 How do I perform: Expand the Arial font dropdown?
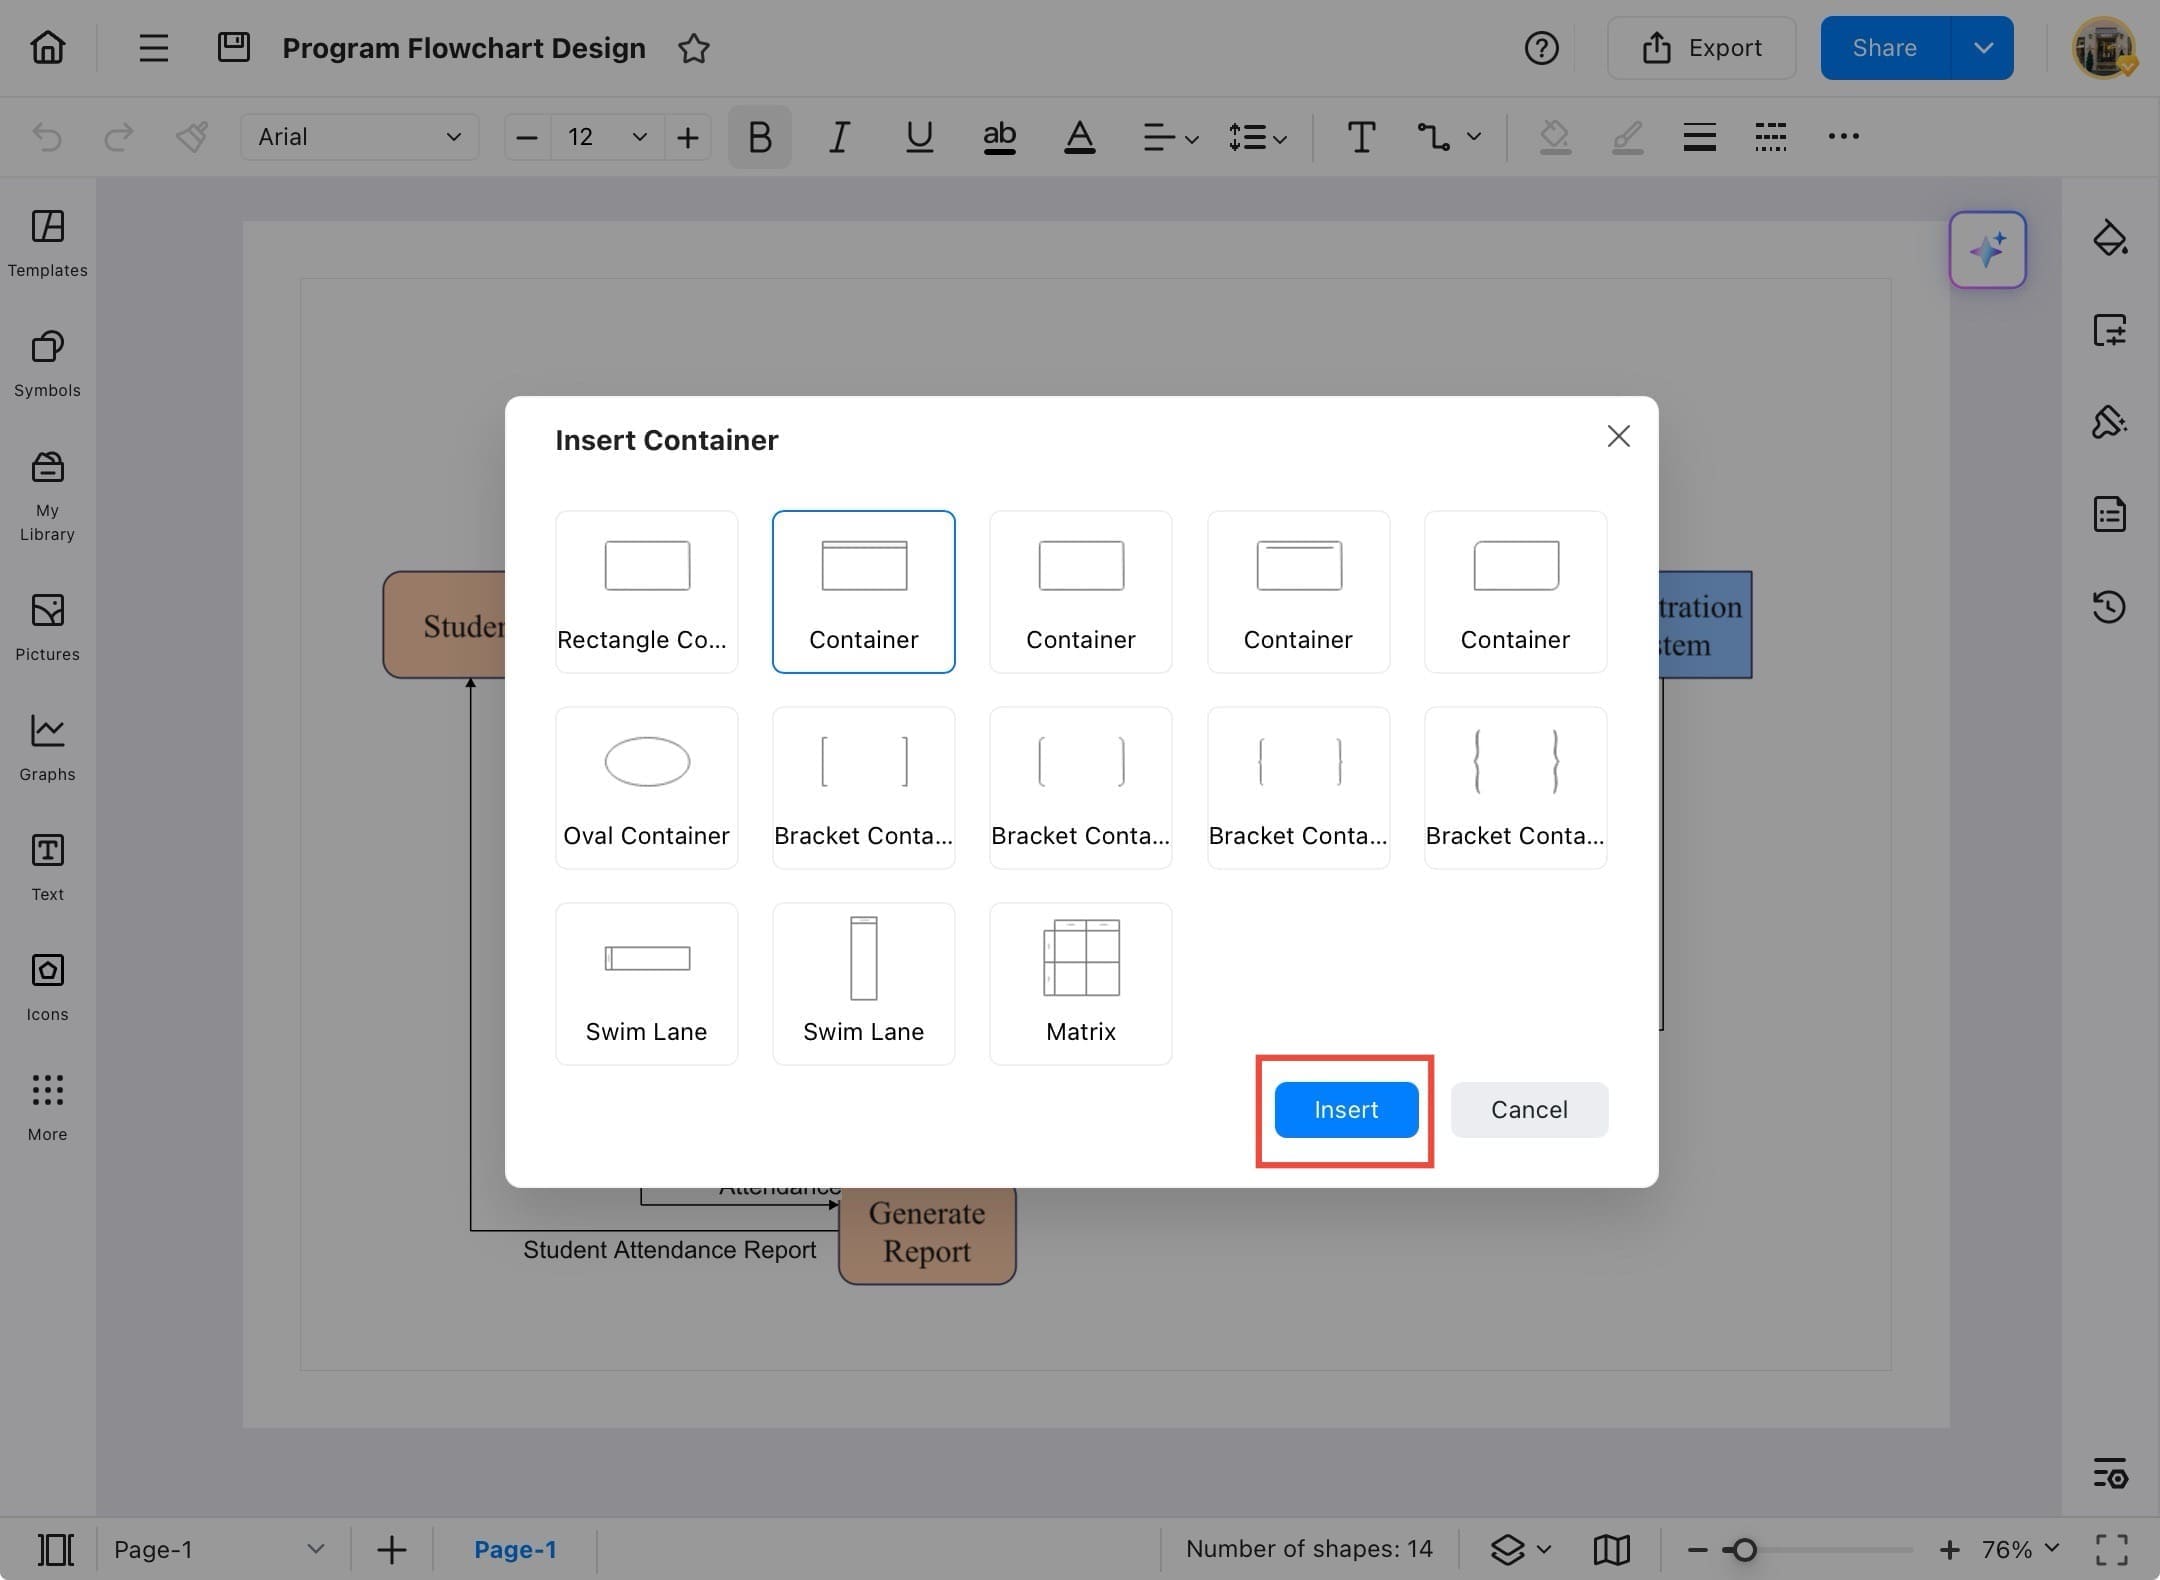coord(359,137)
